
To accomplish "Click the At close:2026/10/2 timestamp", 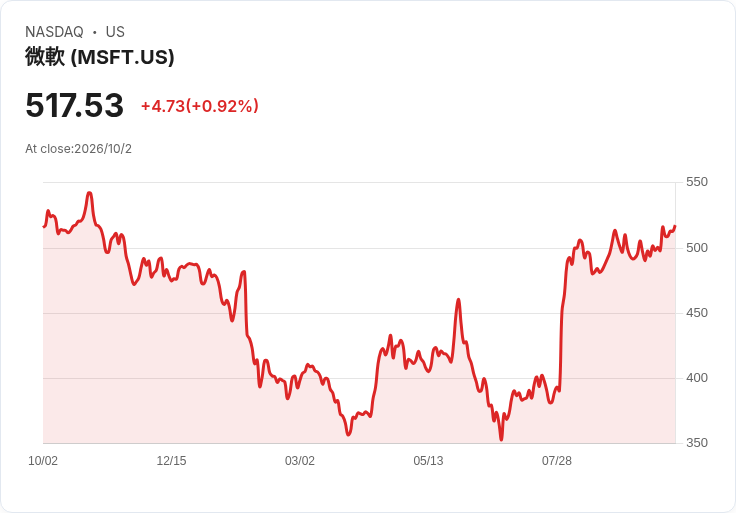I will pos(78,149).
